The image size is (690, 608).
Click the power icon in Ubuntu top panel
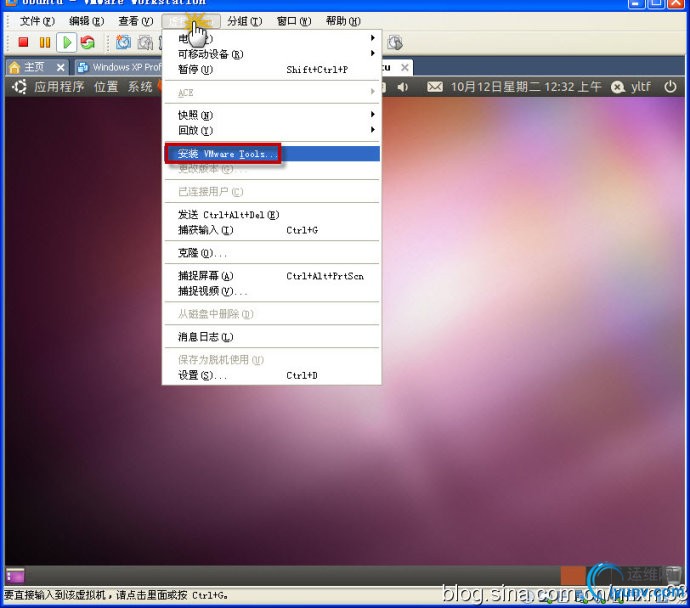pyautogui.click(x=670, y=87)
